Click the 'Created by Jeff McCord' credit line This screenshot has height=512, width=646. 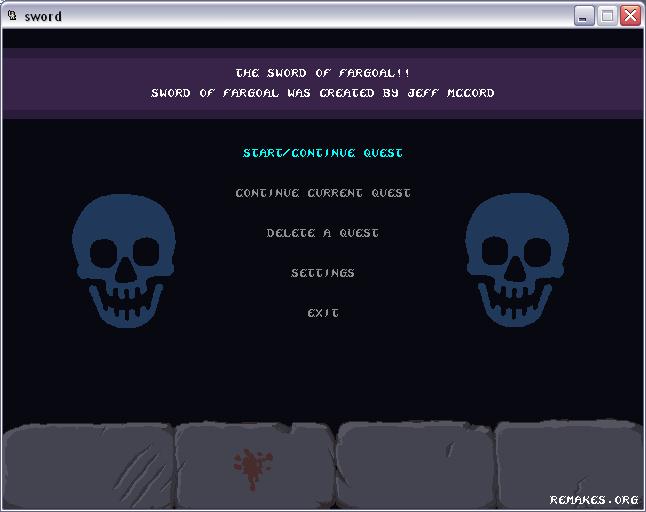(323, 93)
